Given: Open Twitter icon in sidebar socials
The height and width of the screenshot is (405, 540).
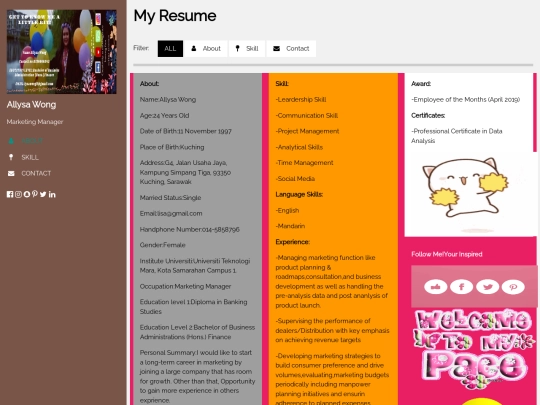Looking at the screenshot, I should [x=43, y=194].
